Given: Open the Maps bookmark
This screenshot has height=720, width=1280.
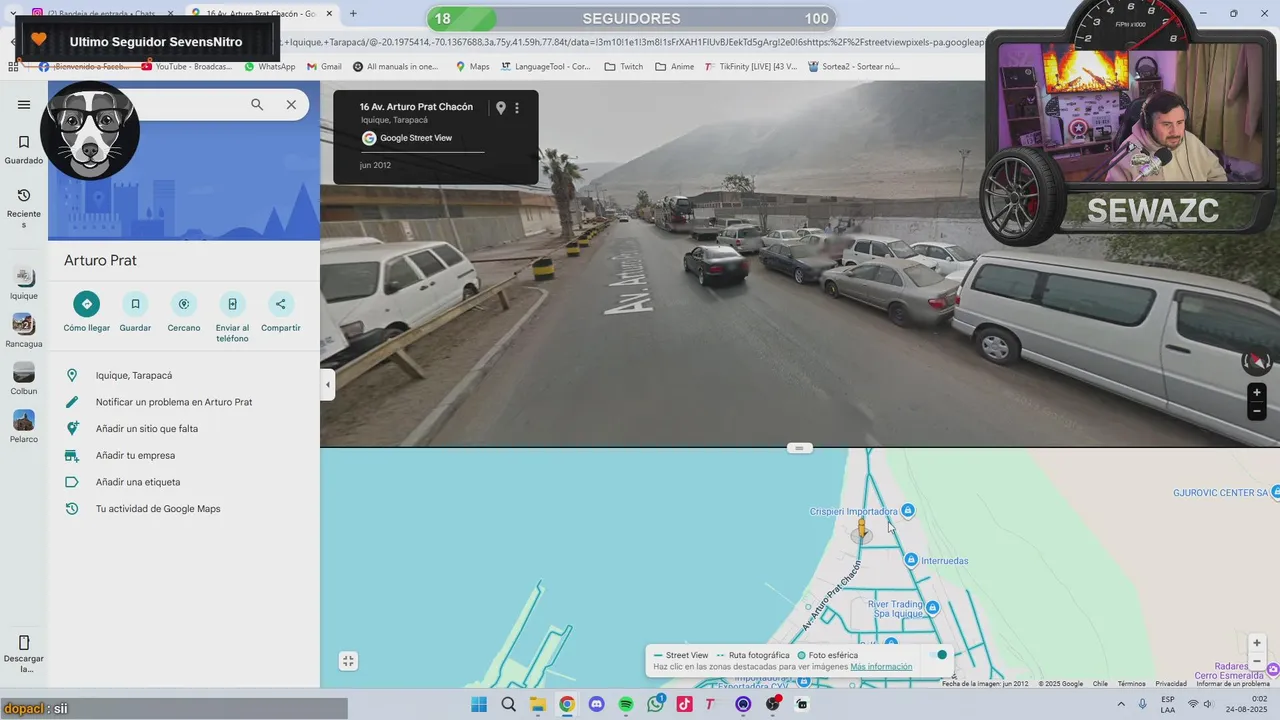Looking at the screenshot, I should (473, 67).
